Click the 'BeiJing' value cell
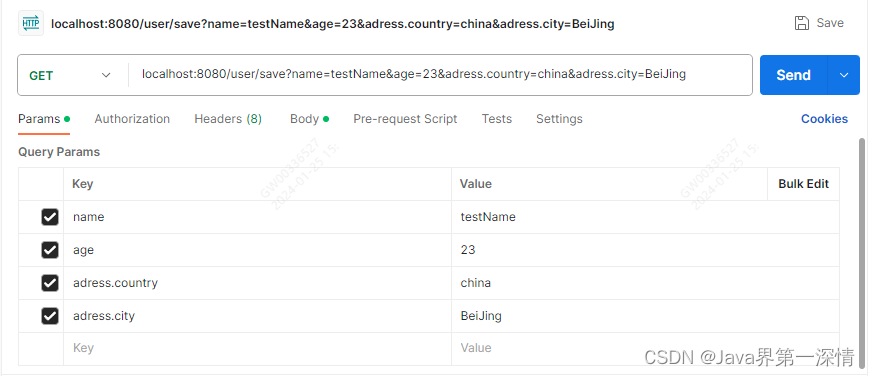 point(645,316)
